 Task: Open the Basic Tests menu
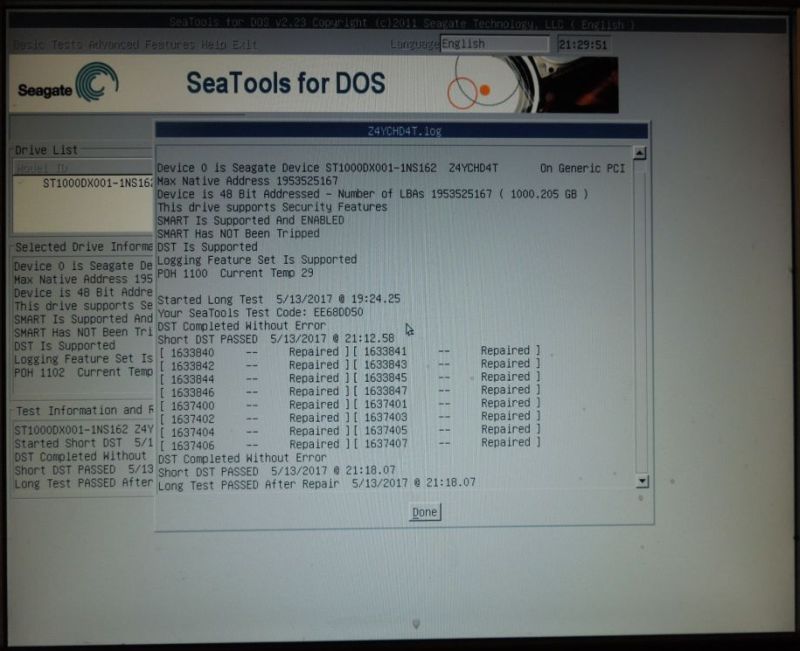46,45
